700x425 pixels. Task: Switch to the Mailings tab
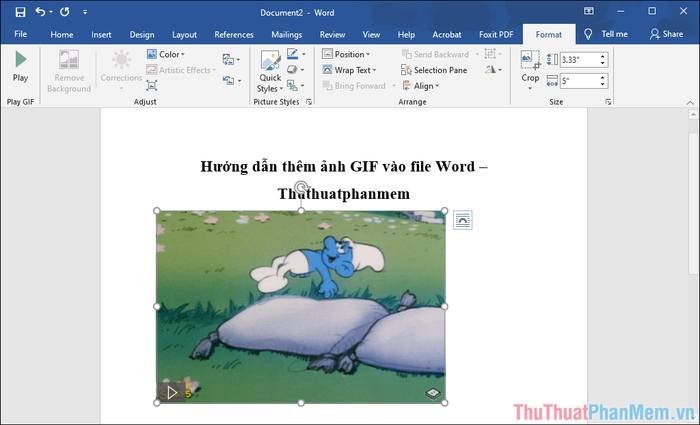[287, 34]
